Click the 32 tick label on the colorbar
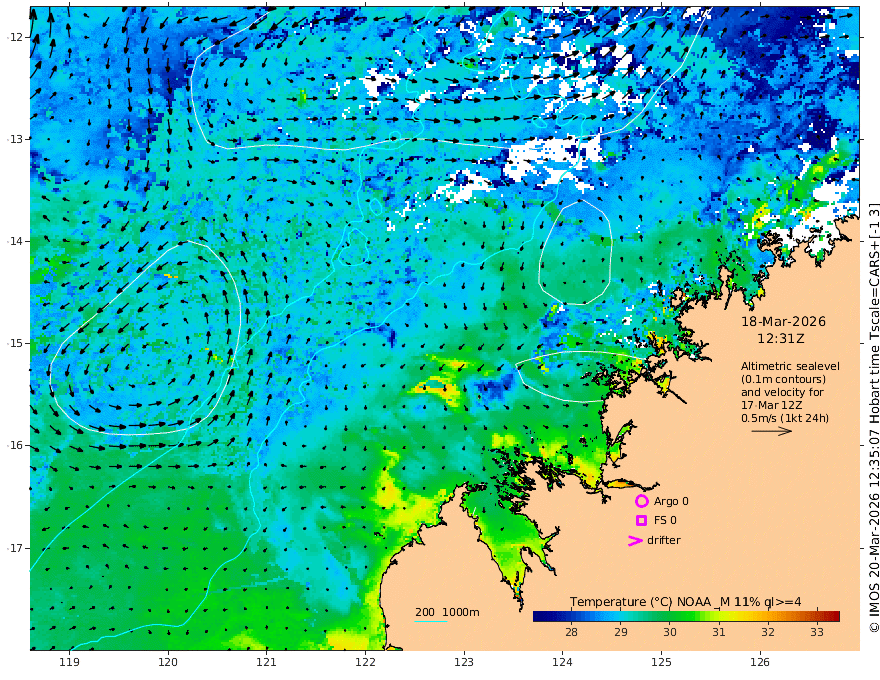Screen dimensions: 880x680 click(x=768, y=632)
